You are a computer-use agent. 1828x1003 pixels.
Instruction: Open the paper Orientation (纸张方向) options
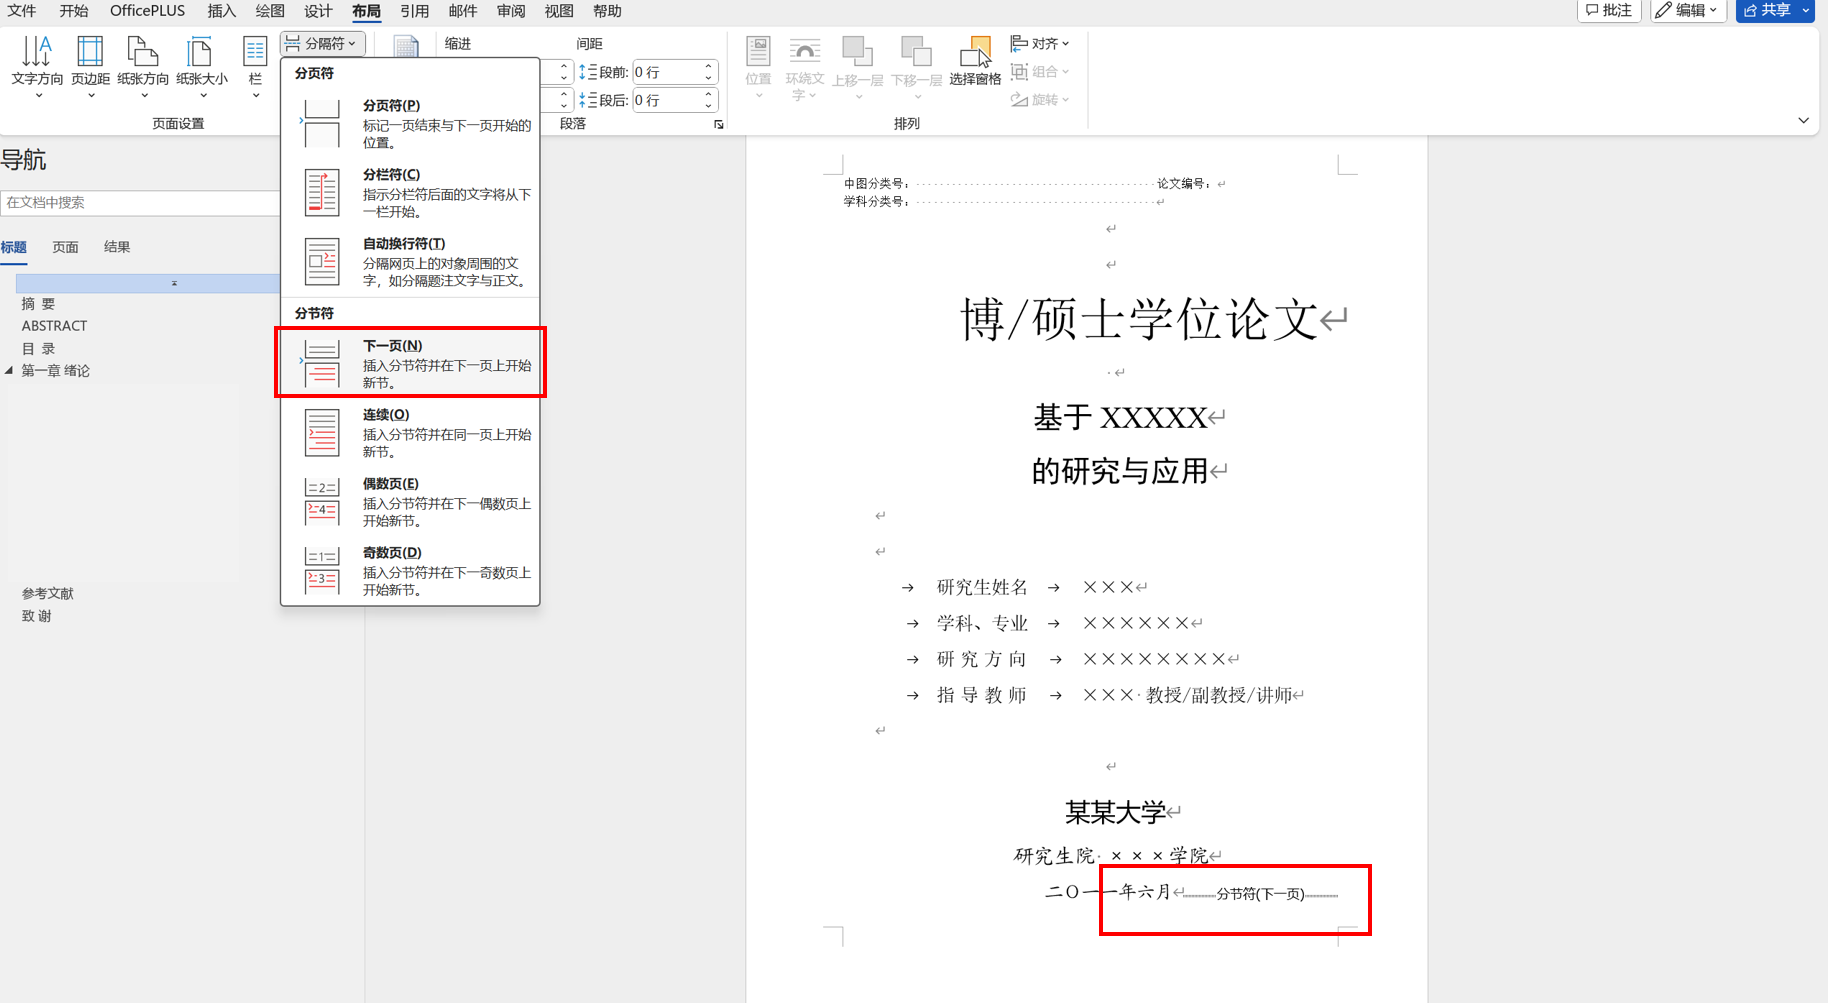pyautogui.click(x=143, y=67)
